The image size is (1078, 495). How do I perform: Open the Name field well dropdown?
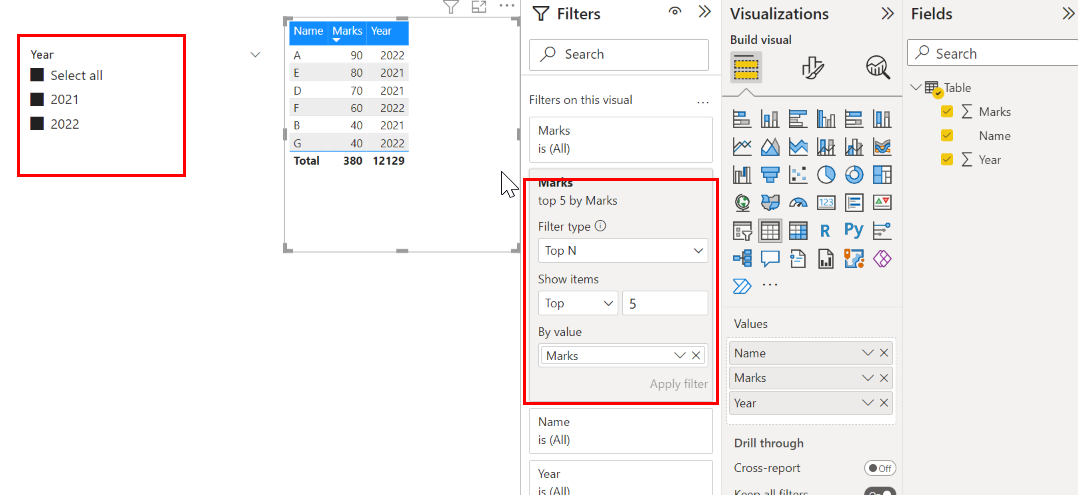click(868, 353)
